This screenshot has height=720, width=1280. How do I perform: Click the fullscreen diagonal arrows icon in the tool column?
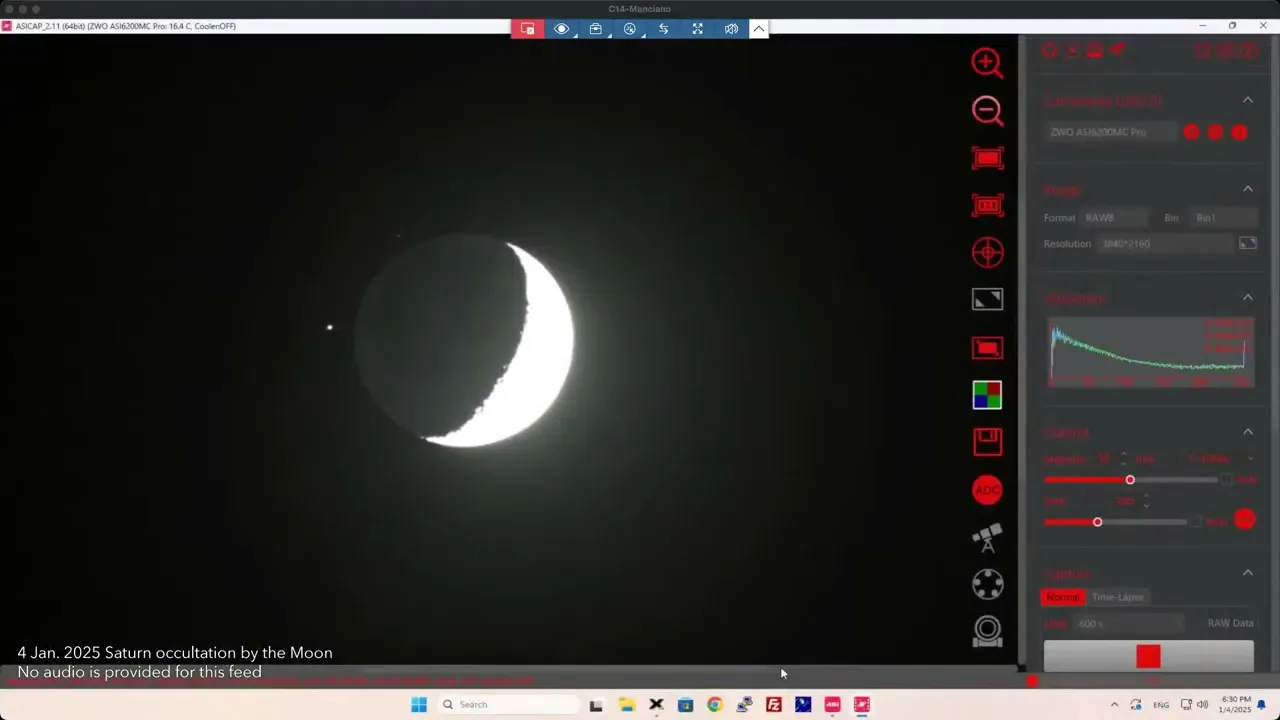(x=987, y=299)
